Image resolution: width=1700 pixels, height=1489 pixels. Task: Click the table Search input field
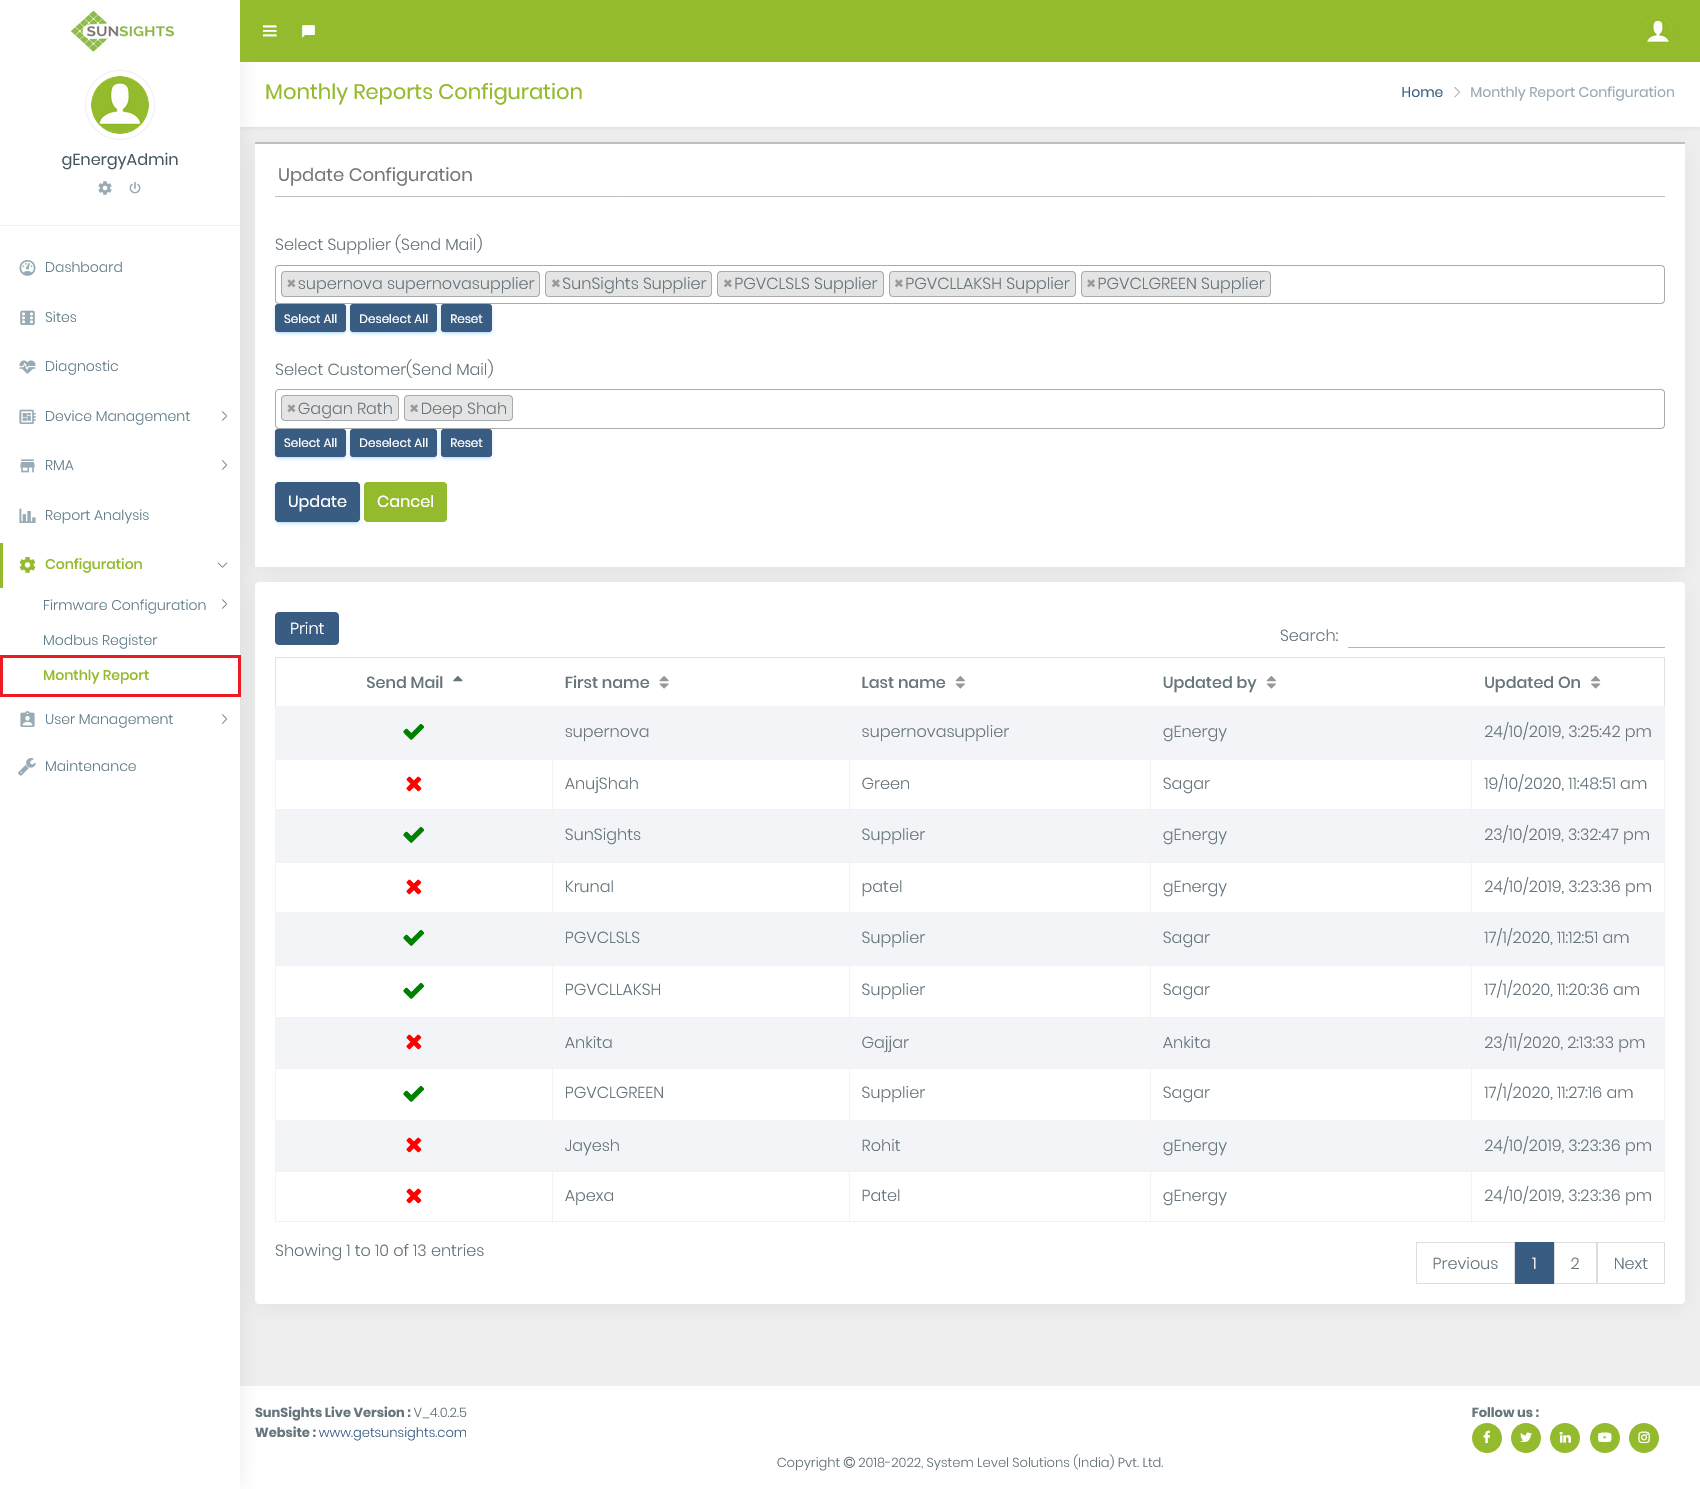[x=1505, y=635]
